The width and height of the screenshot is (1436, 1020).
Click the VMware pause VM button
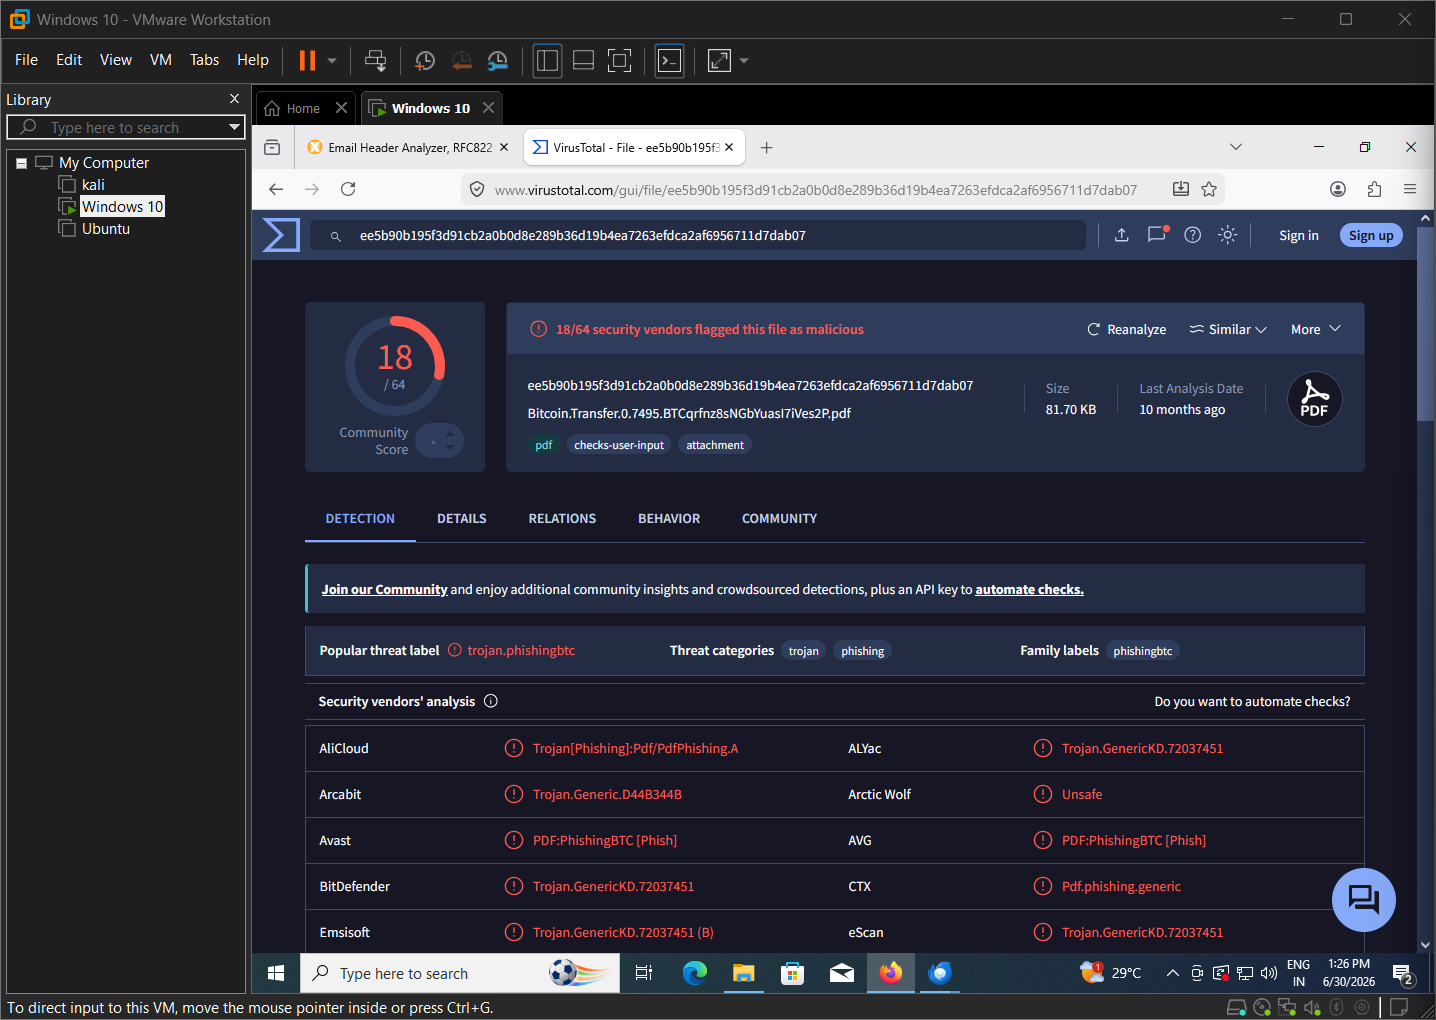pyautogui.click(x=307, y=61)
